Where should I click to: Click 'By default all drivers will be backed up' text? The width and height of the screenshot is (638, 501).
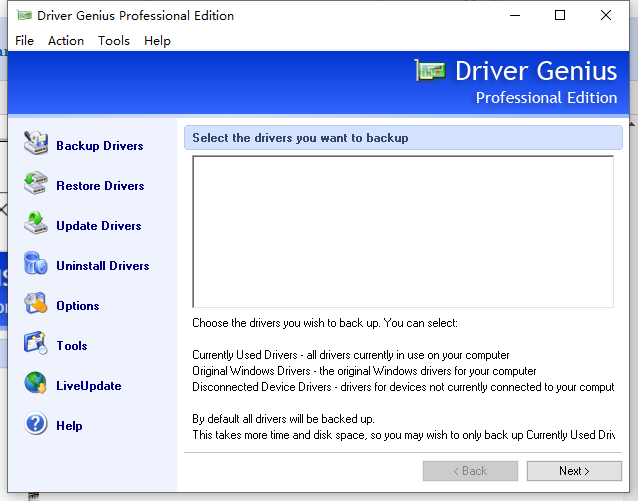tap(284, 419)
